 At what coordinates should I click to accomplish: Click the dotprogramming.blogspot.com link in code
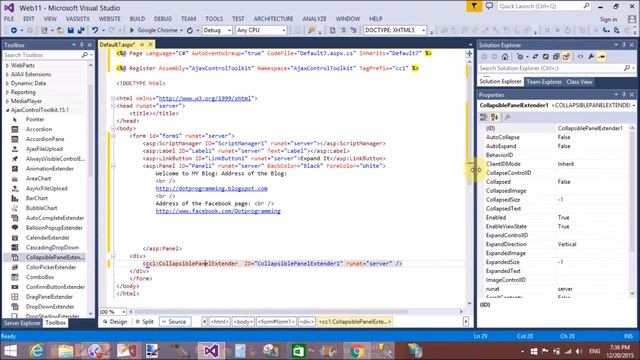(x=211, y=189)
